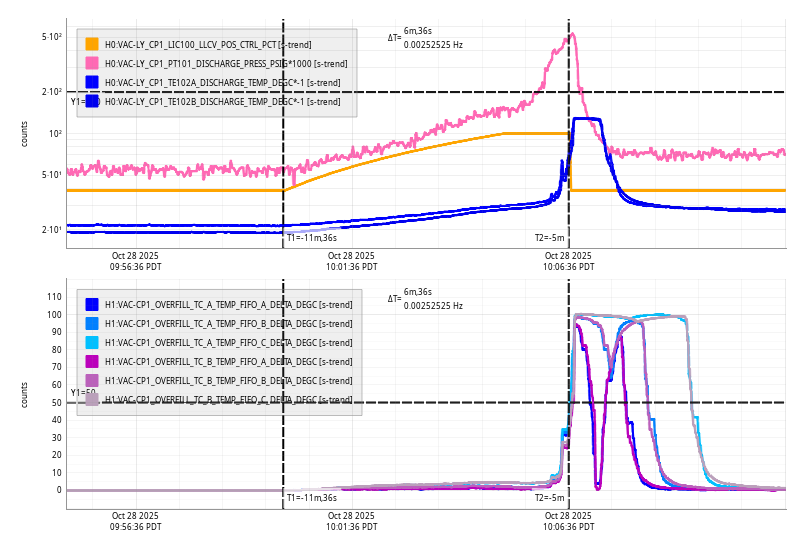804x551 pixels.
Task: Select T1=-11m,36s cursor label in top plot
Action: click(x=311, y=238)
